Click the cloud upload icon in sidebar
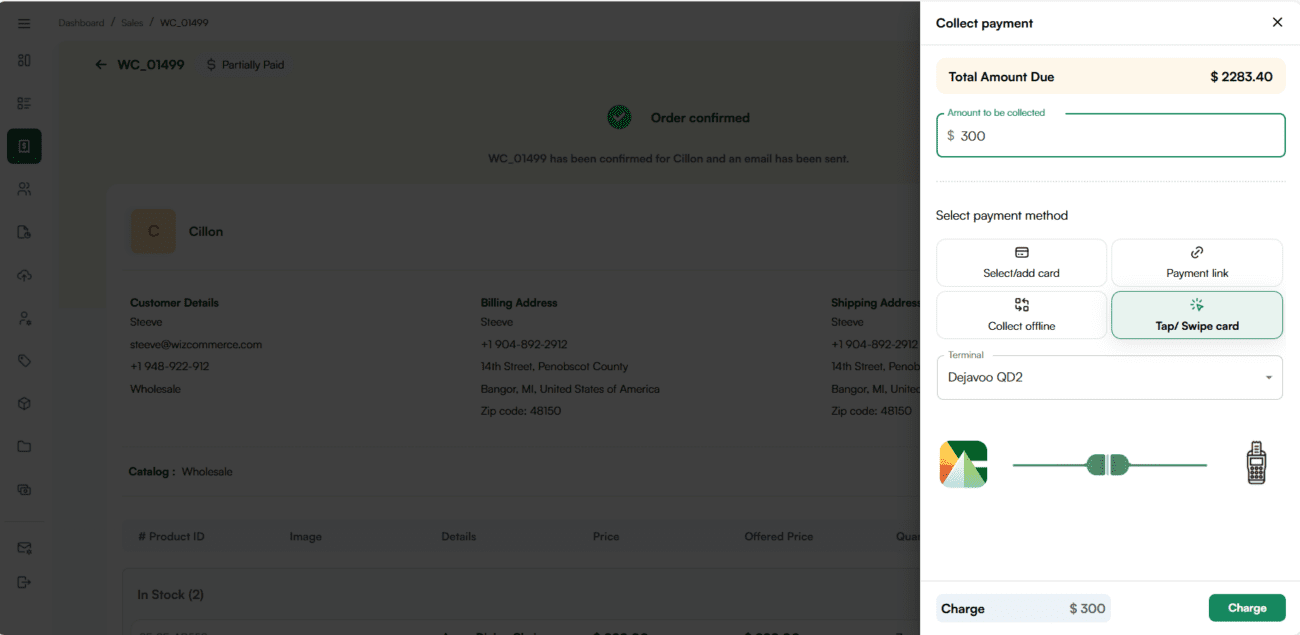The height and width of the screenshot is (635, 1300). [x=24, y=275]
